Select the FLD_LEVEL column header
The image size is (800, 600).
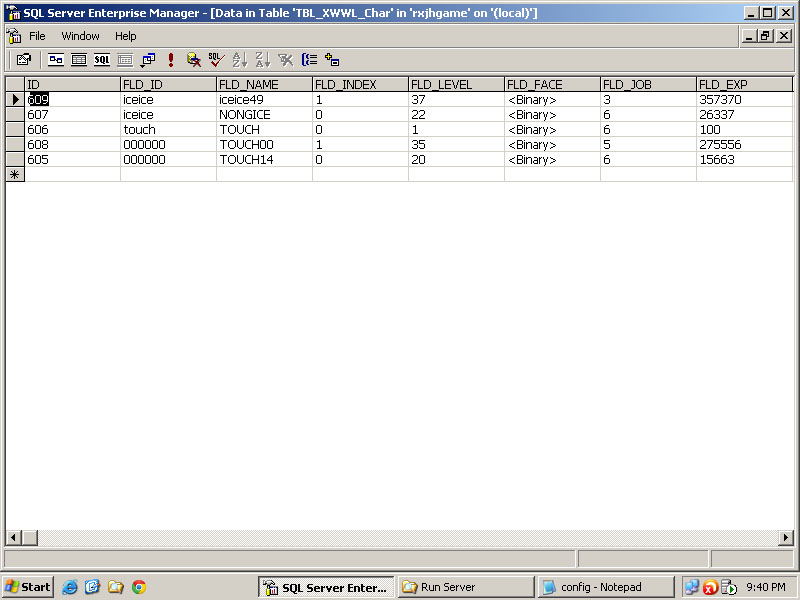pos(456,84)
